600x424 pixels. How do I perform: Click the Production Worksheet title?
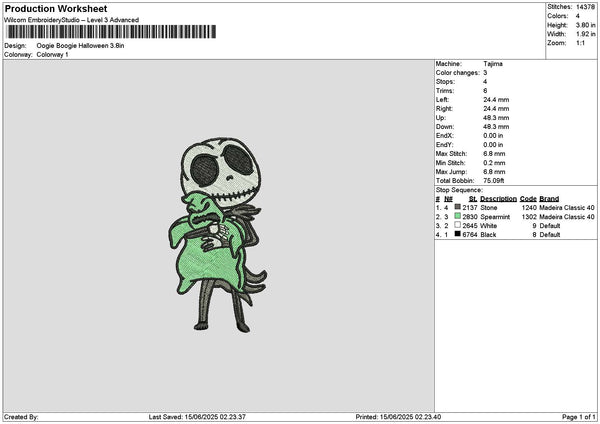click(56, 8)
